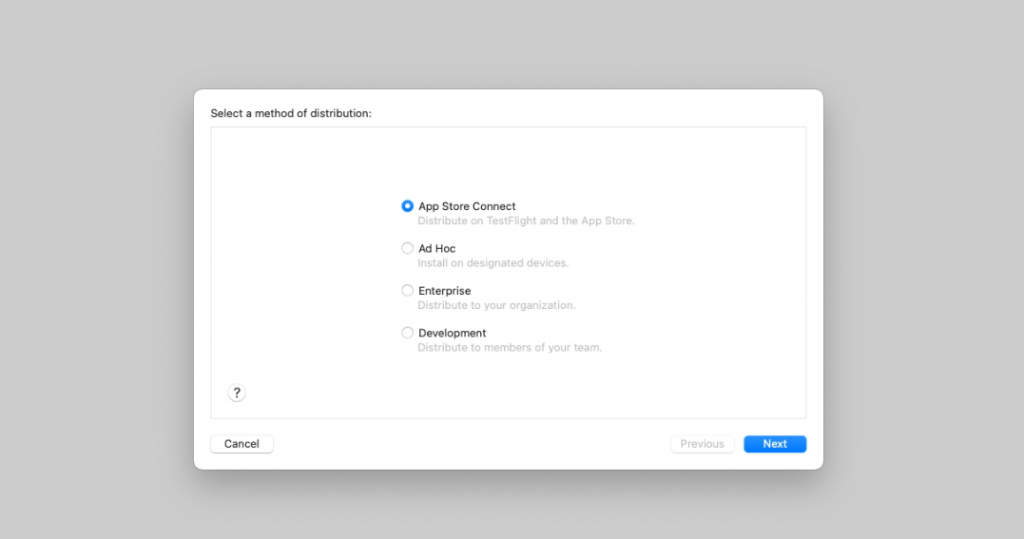The width and height of the screenshot is (1024, 539).
Task: Click 'Install on designated devices.' description
Action: pyautogui.click(x=493, y=263)
